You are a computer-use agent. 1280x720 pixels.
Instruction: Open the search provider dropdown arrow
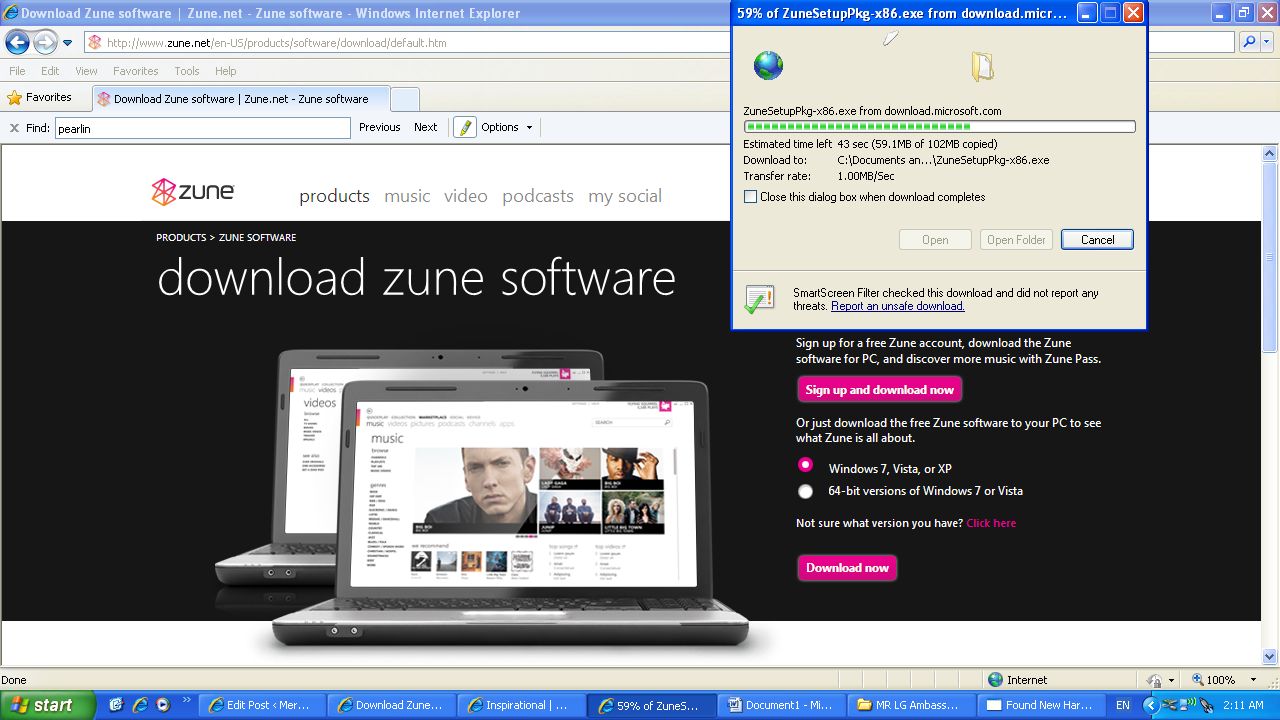click(1267, 42)
